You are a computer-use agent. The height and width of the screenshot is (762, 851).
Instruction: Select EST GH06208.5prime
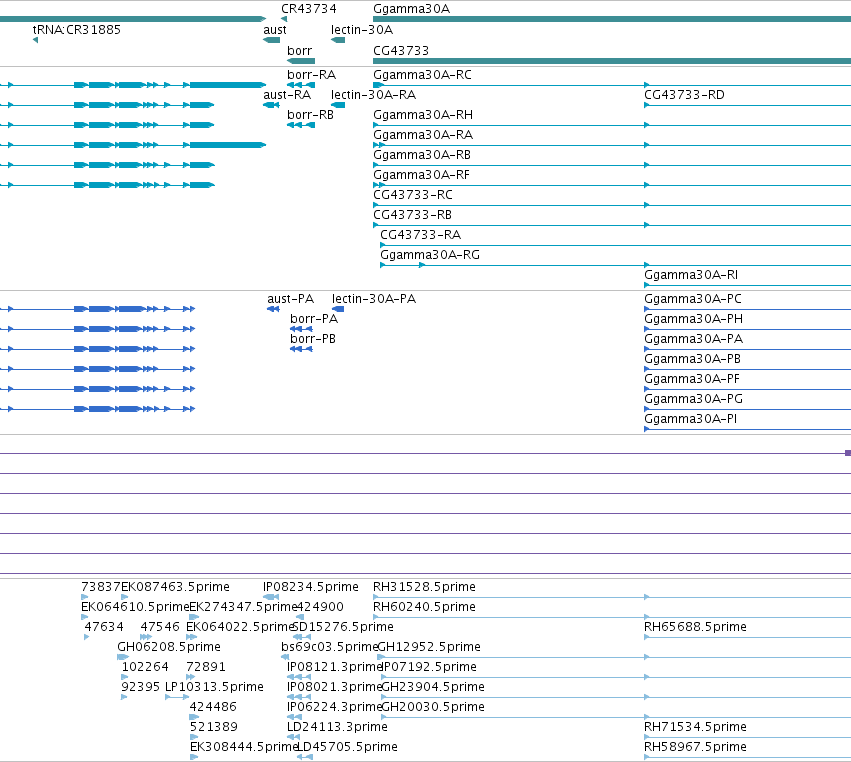[x=169, y=647]
